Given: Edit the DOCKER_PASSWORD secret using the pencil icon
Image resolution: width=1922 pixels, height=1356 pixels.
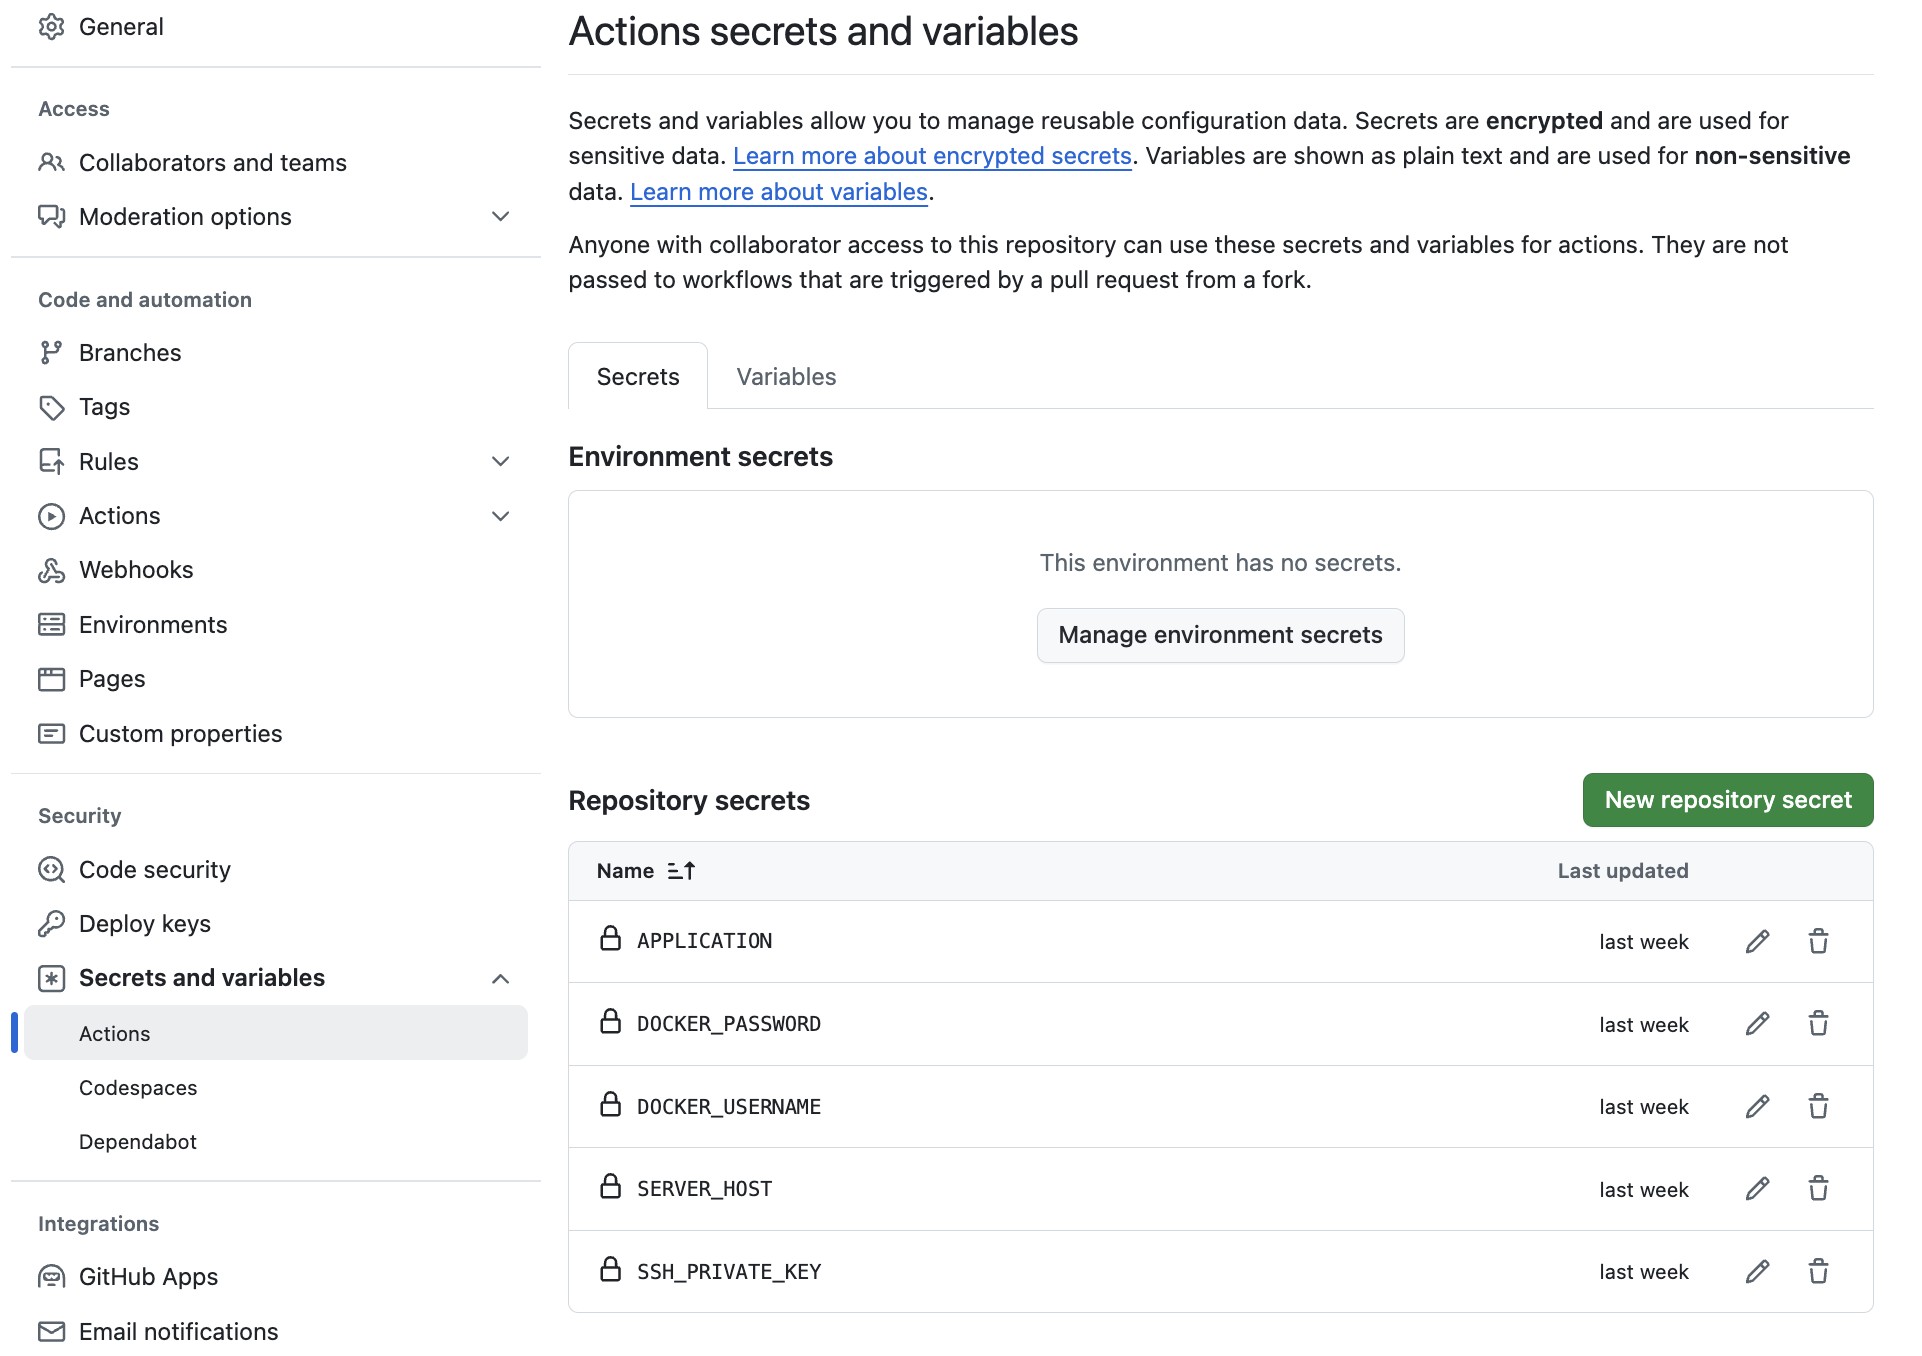Looking at the screenshot, I should (1757, 1023).
